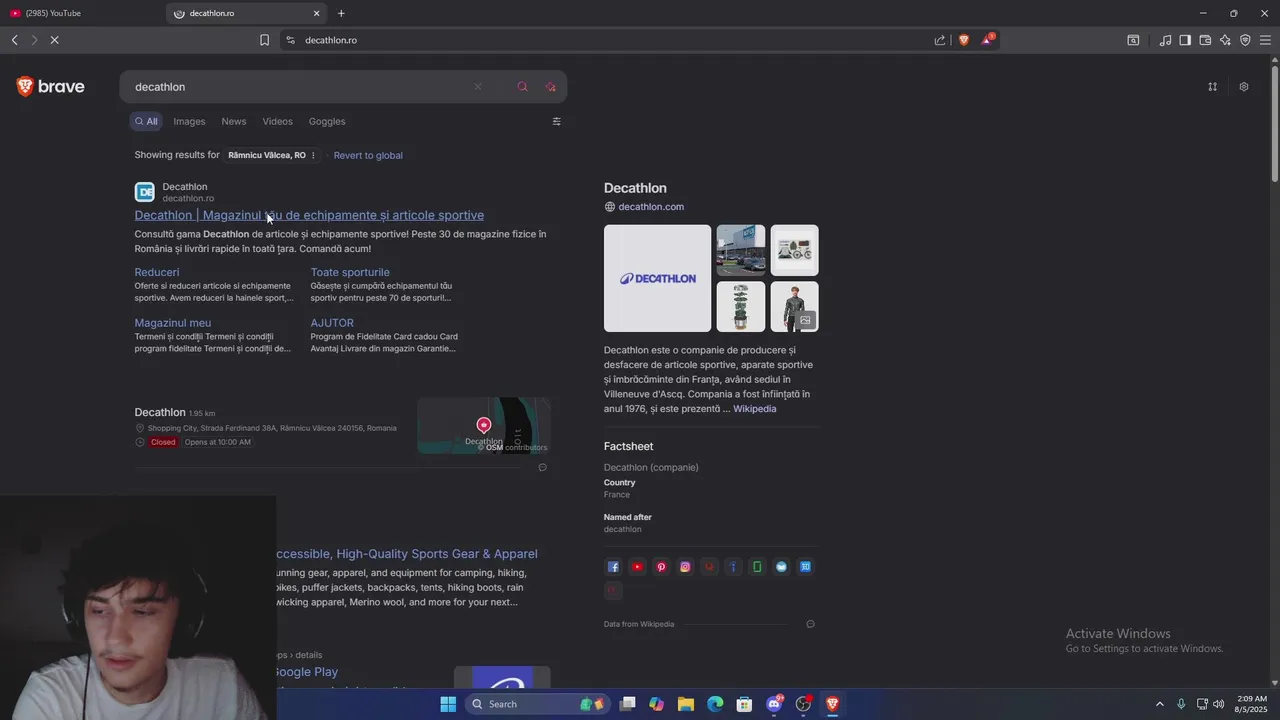The width and height of the screenshot is (1280, 720).
Task: Open the Brave Shields lion icon in address bar
Action: (x=964, y=40)
